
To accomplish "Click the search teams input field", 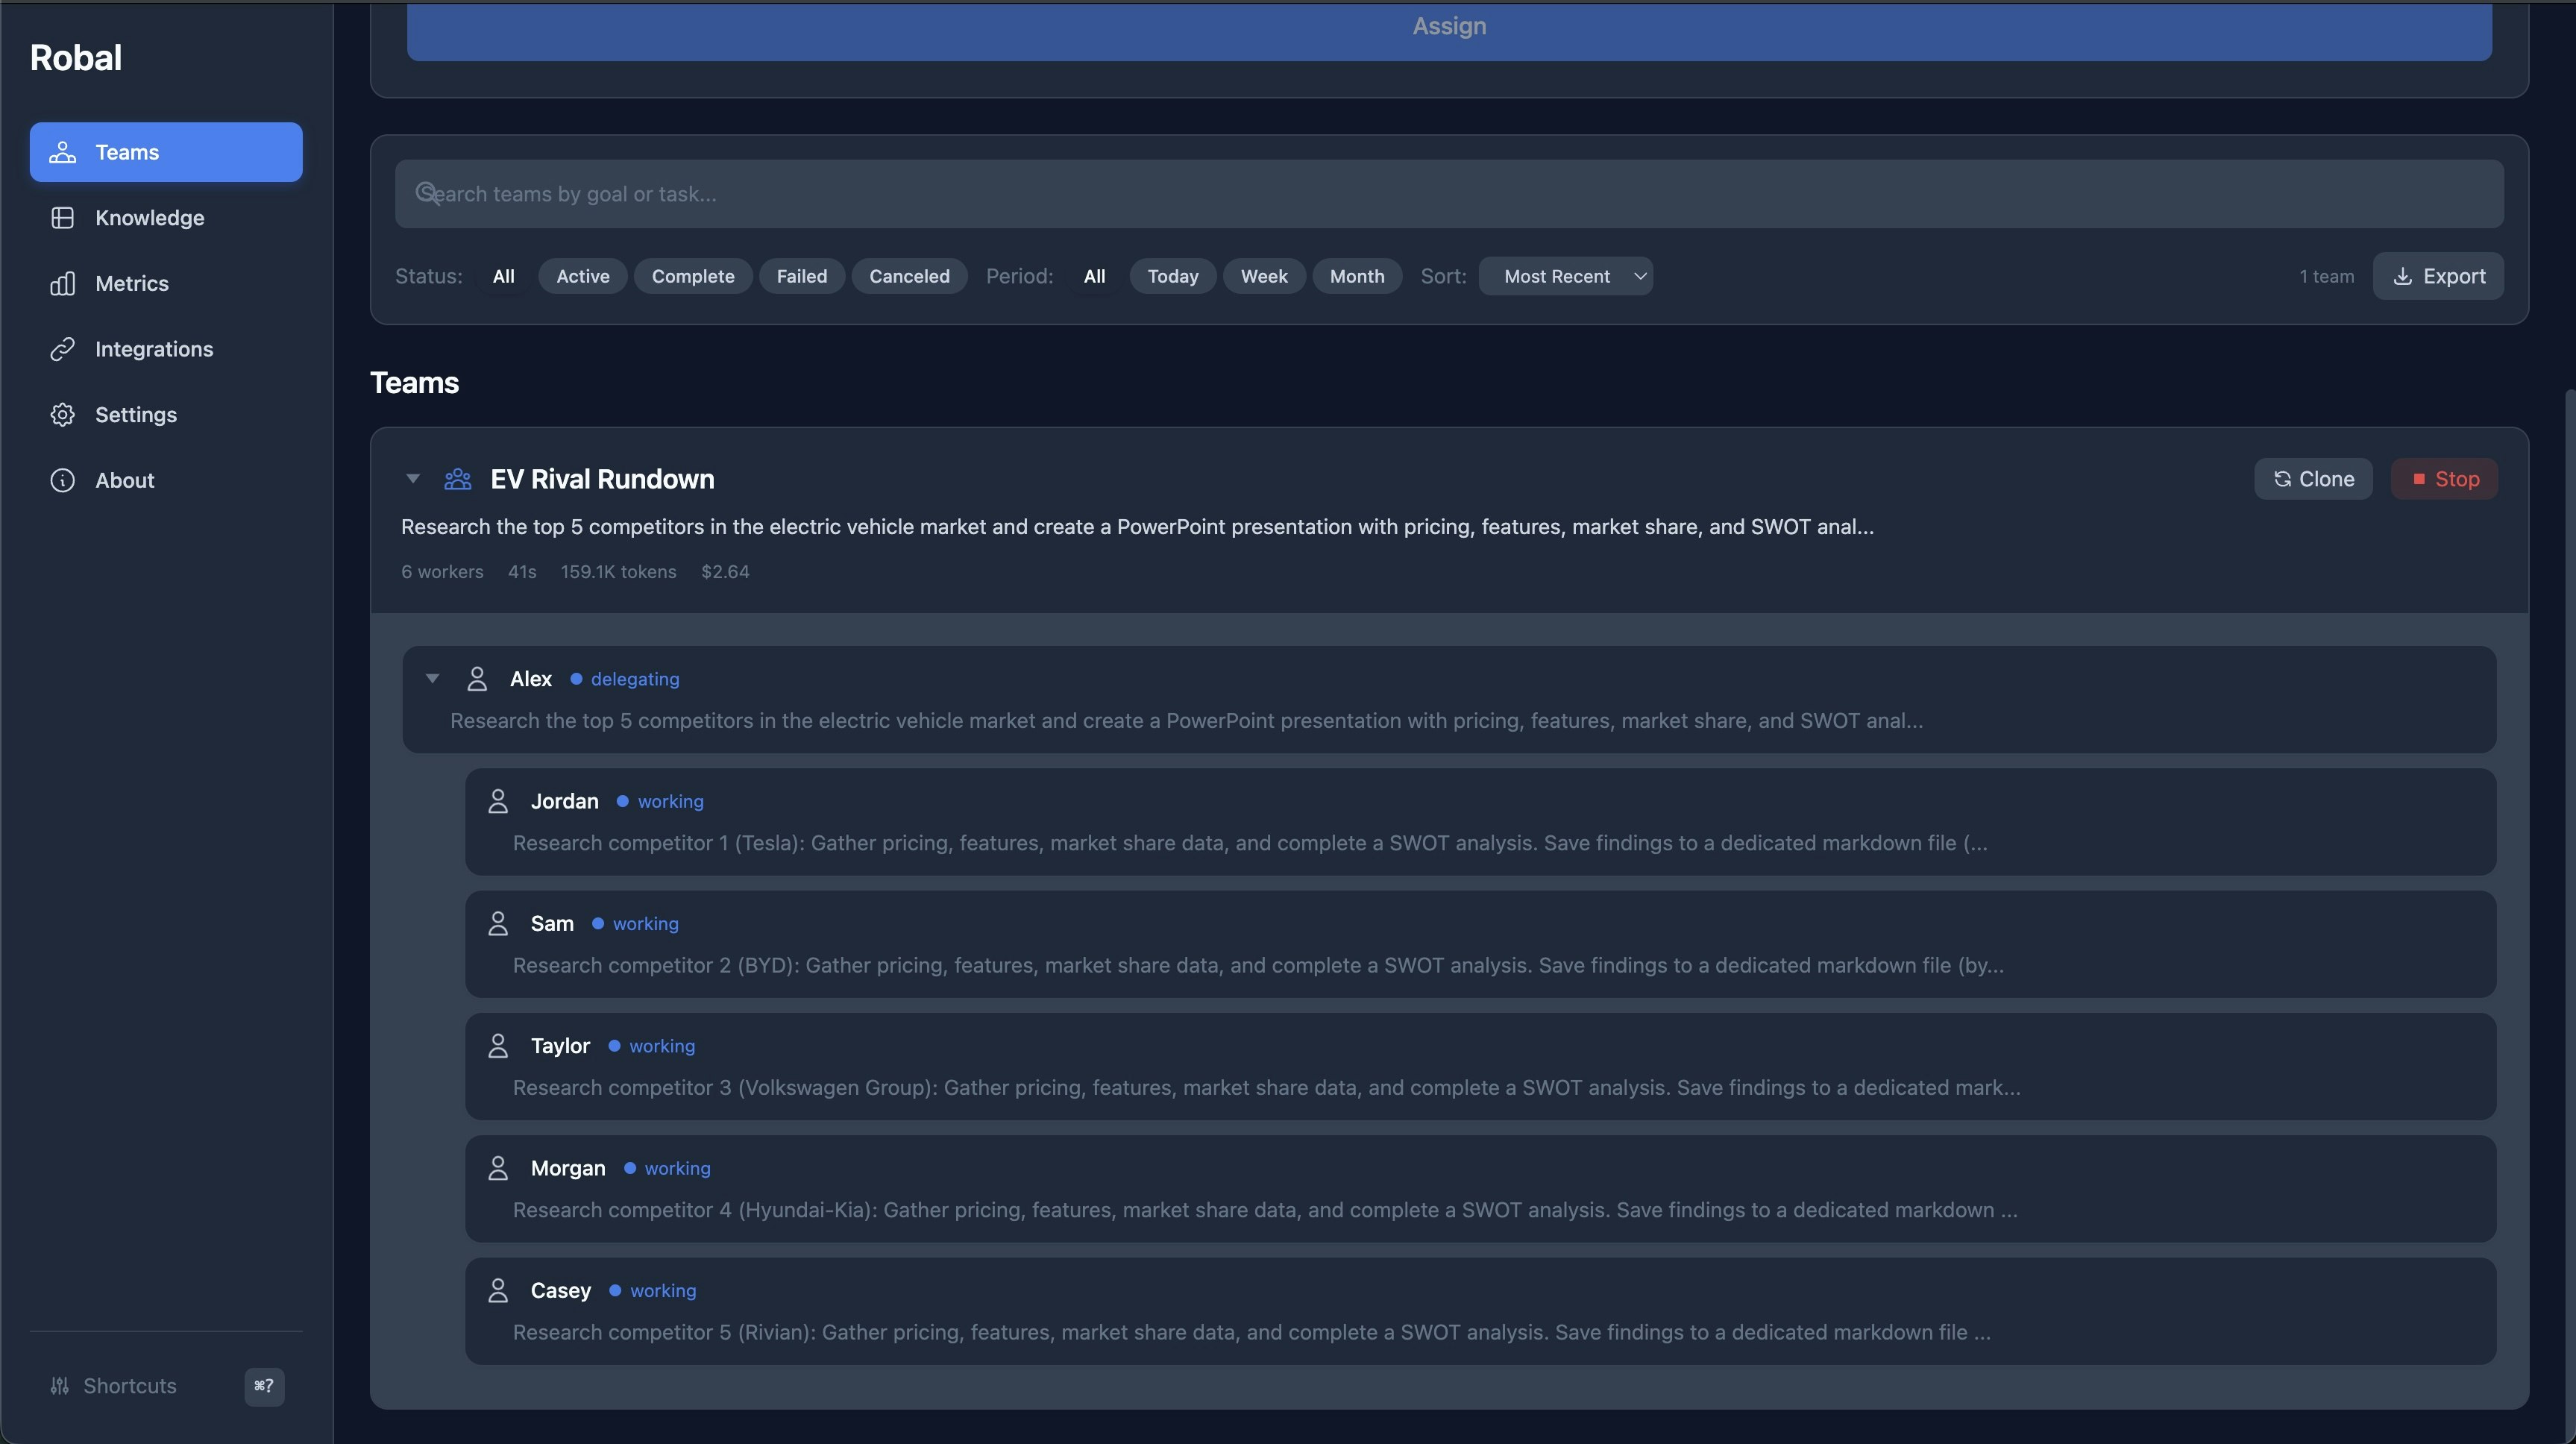I will (x=1448, y=194).
